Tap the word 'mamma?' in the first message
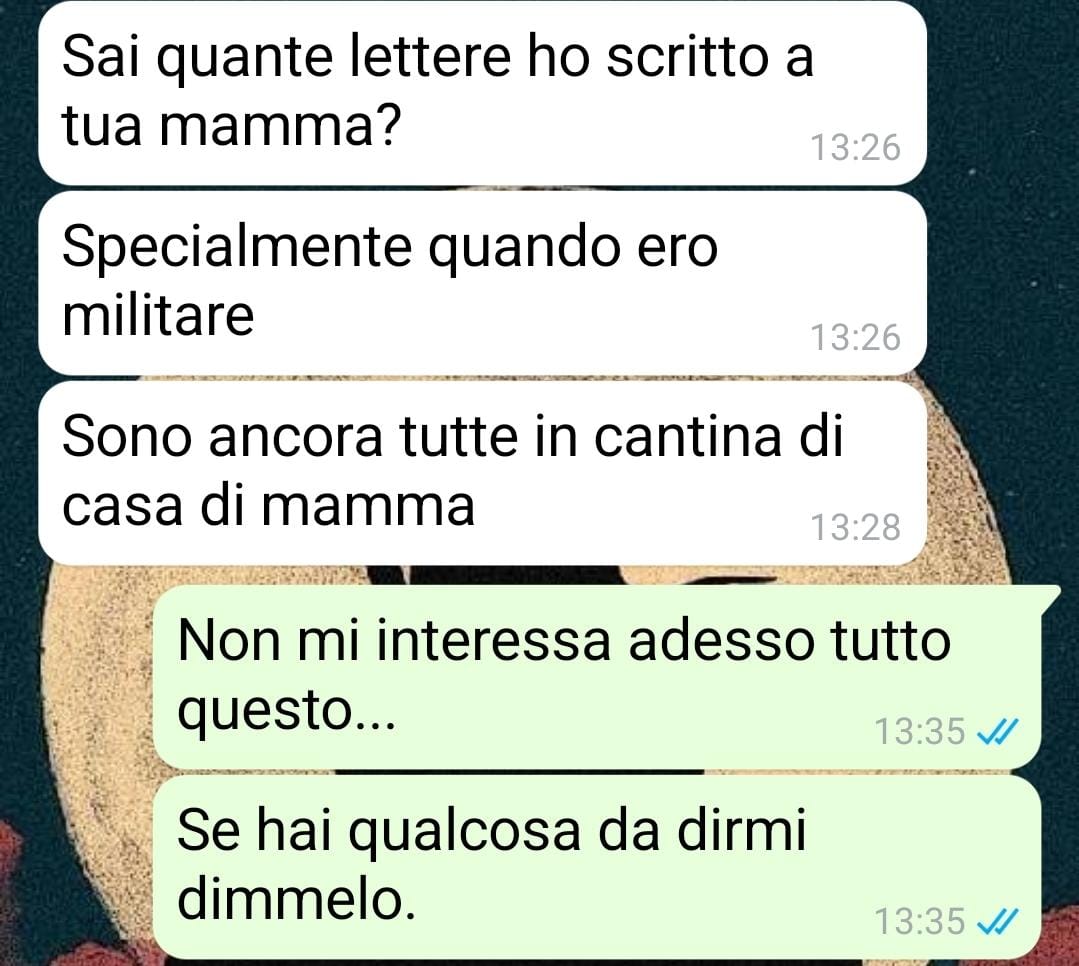Screen dimensions: 1079x966 279,127
